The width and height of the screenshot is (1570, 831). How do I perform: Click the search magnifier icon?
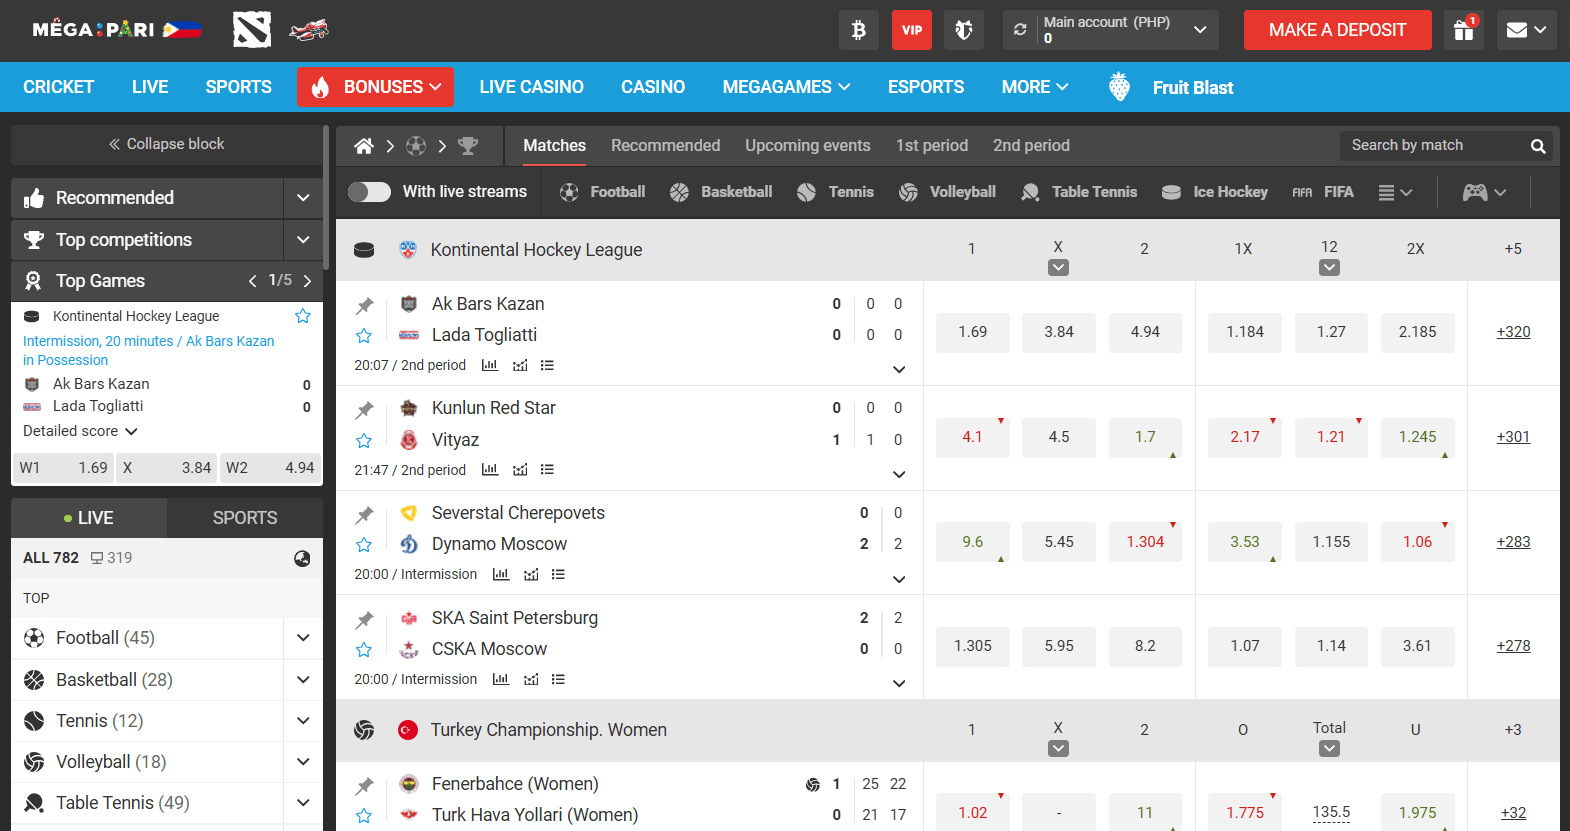(x=1538, y=146)
